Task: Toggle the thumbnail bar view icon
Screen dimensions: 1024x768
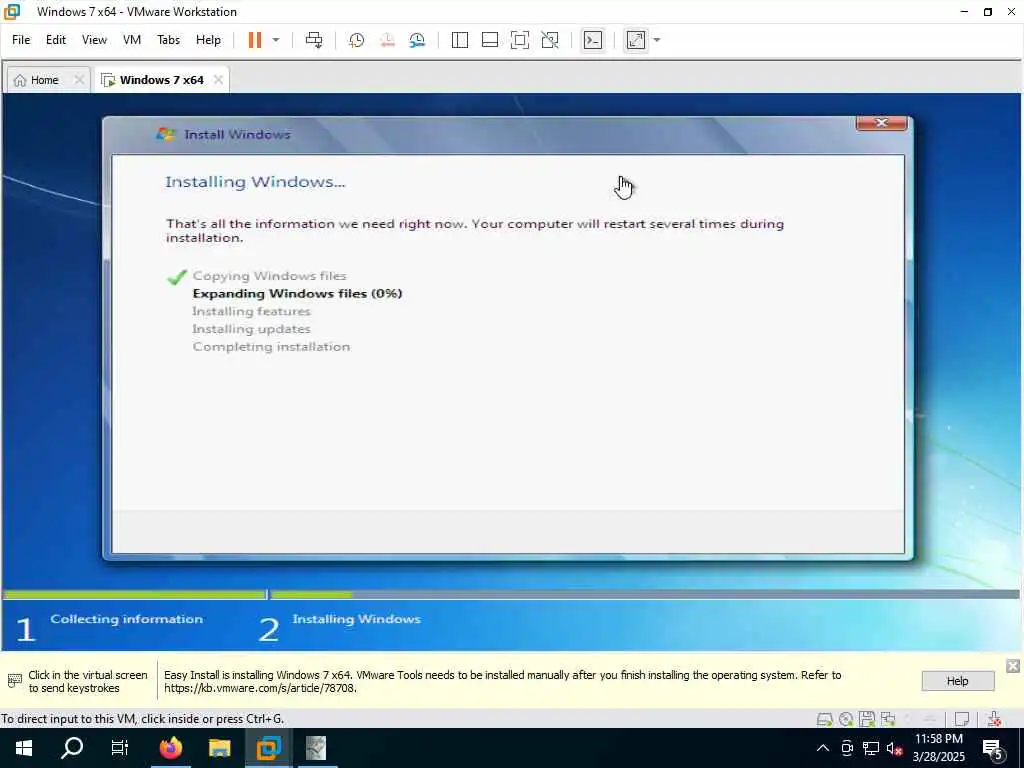Action: 490,40
